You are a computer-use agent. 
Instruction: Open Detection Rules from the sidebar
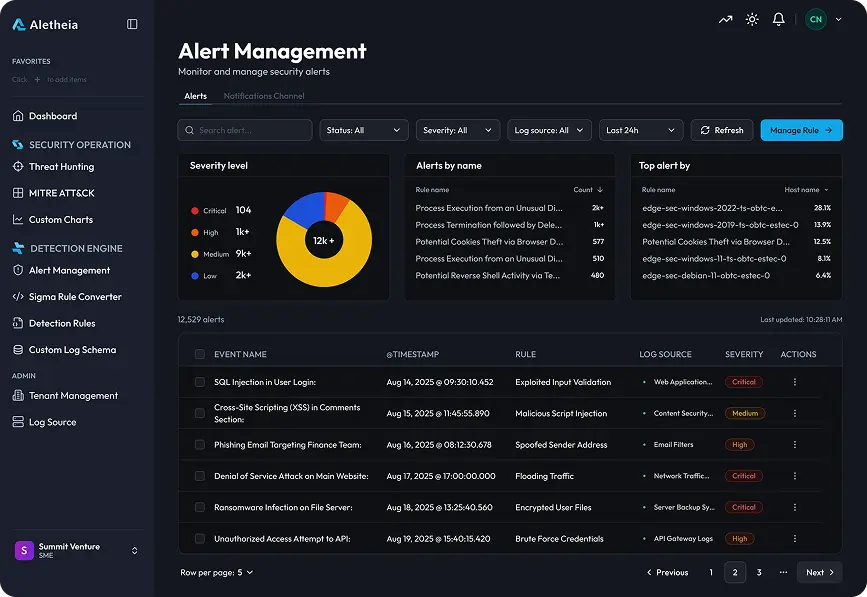click(62, 323)
